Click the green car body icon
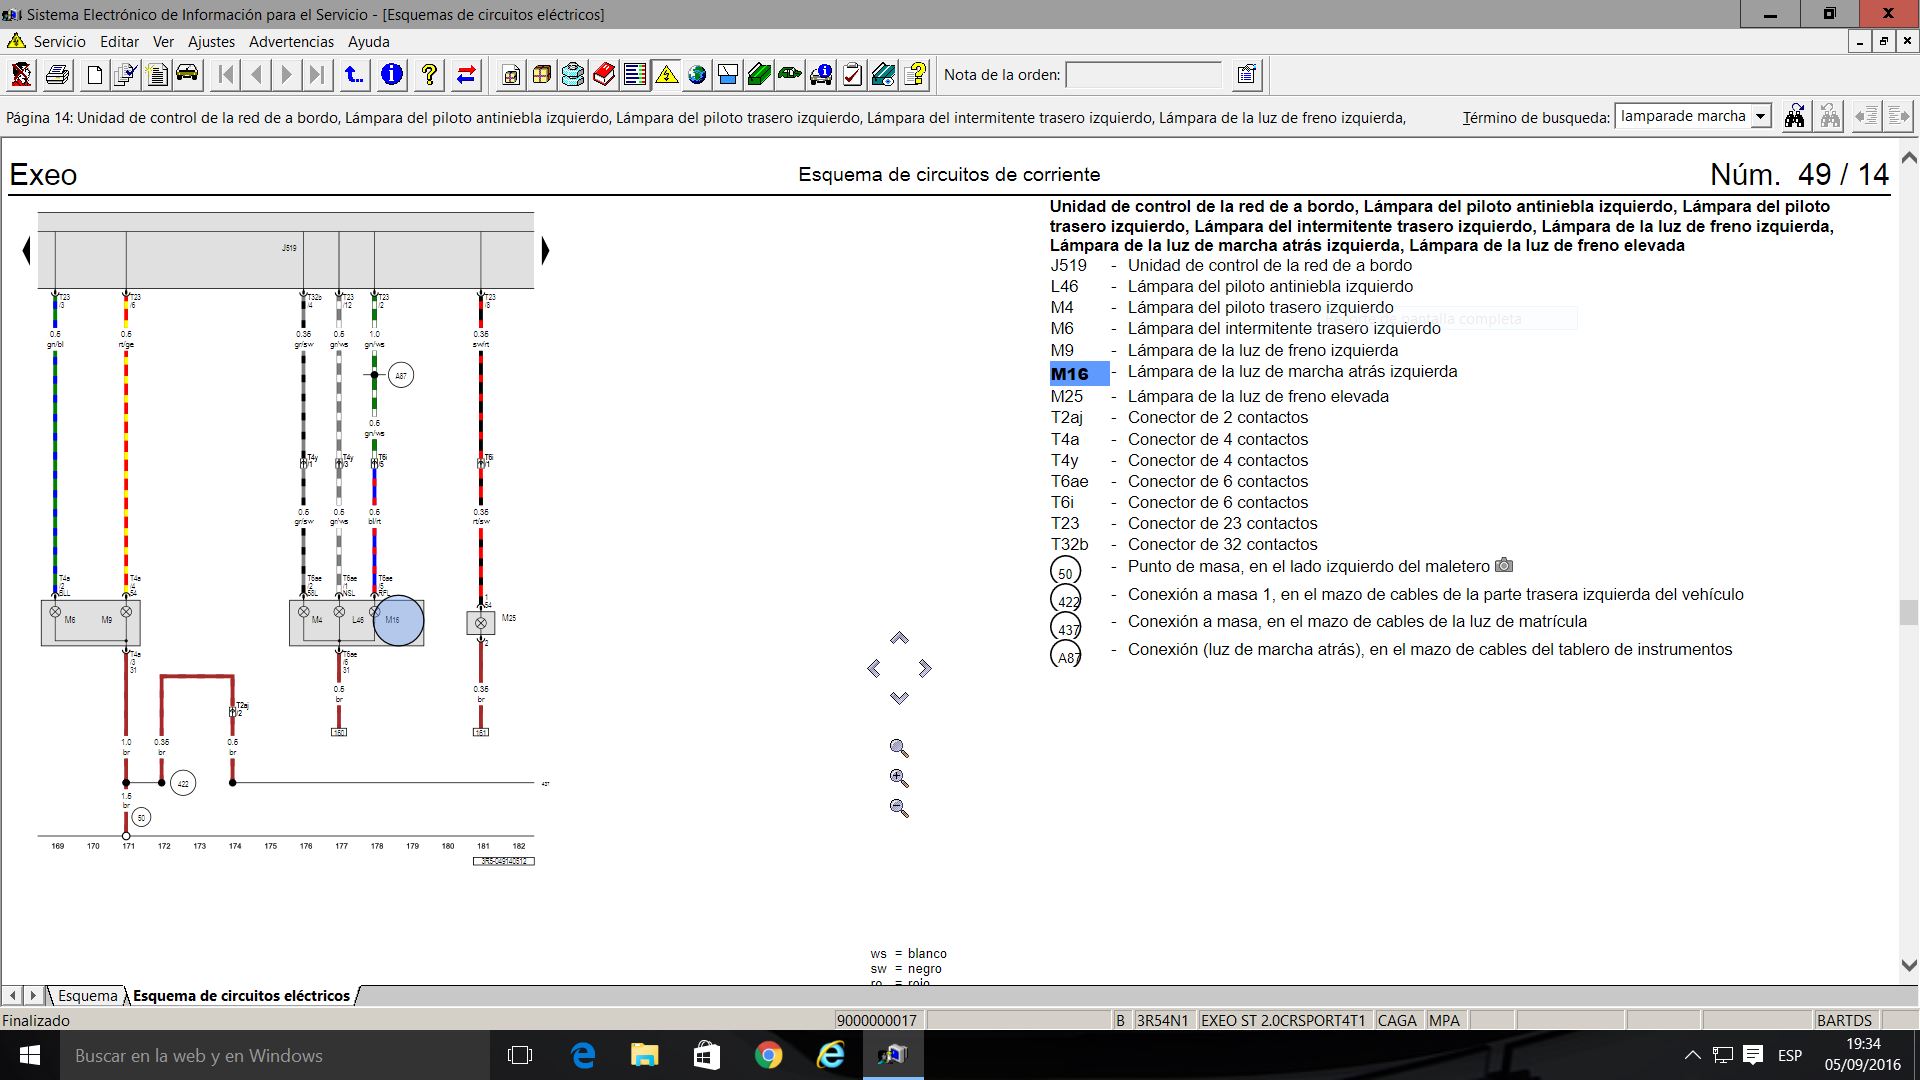This screenshot has width=1920, height=1080. [x=790, y=74]
